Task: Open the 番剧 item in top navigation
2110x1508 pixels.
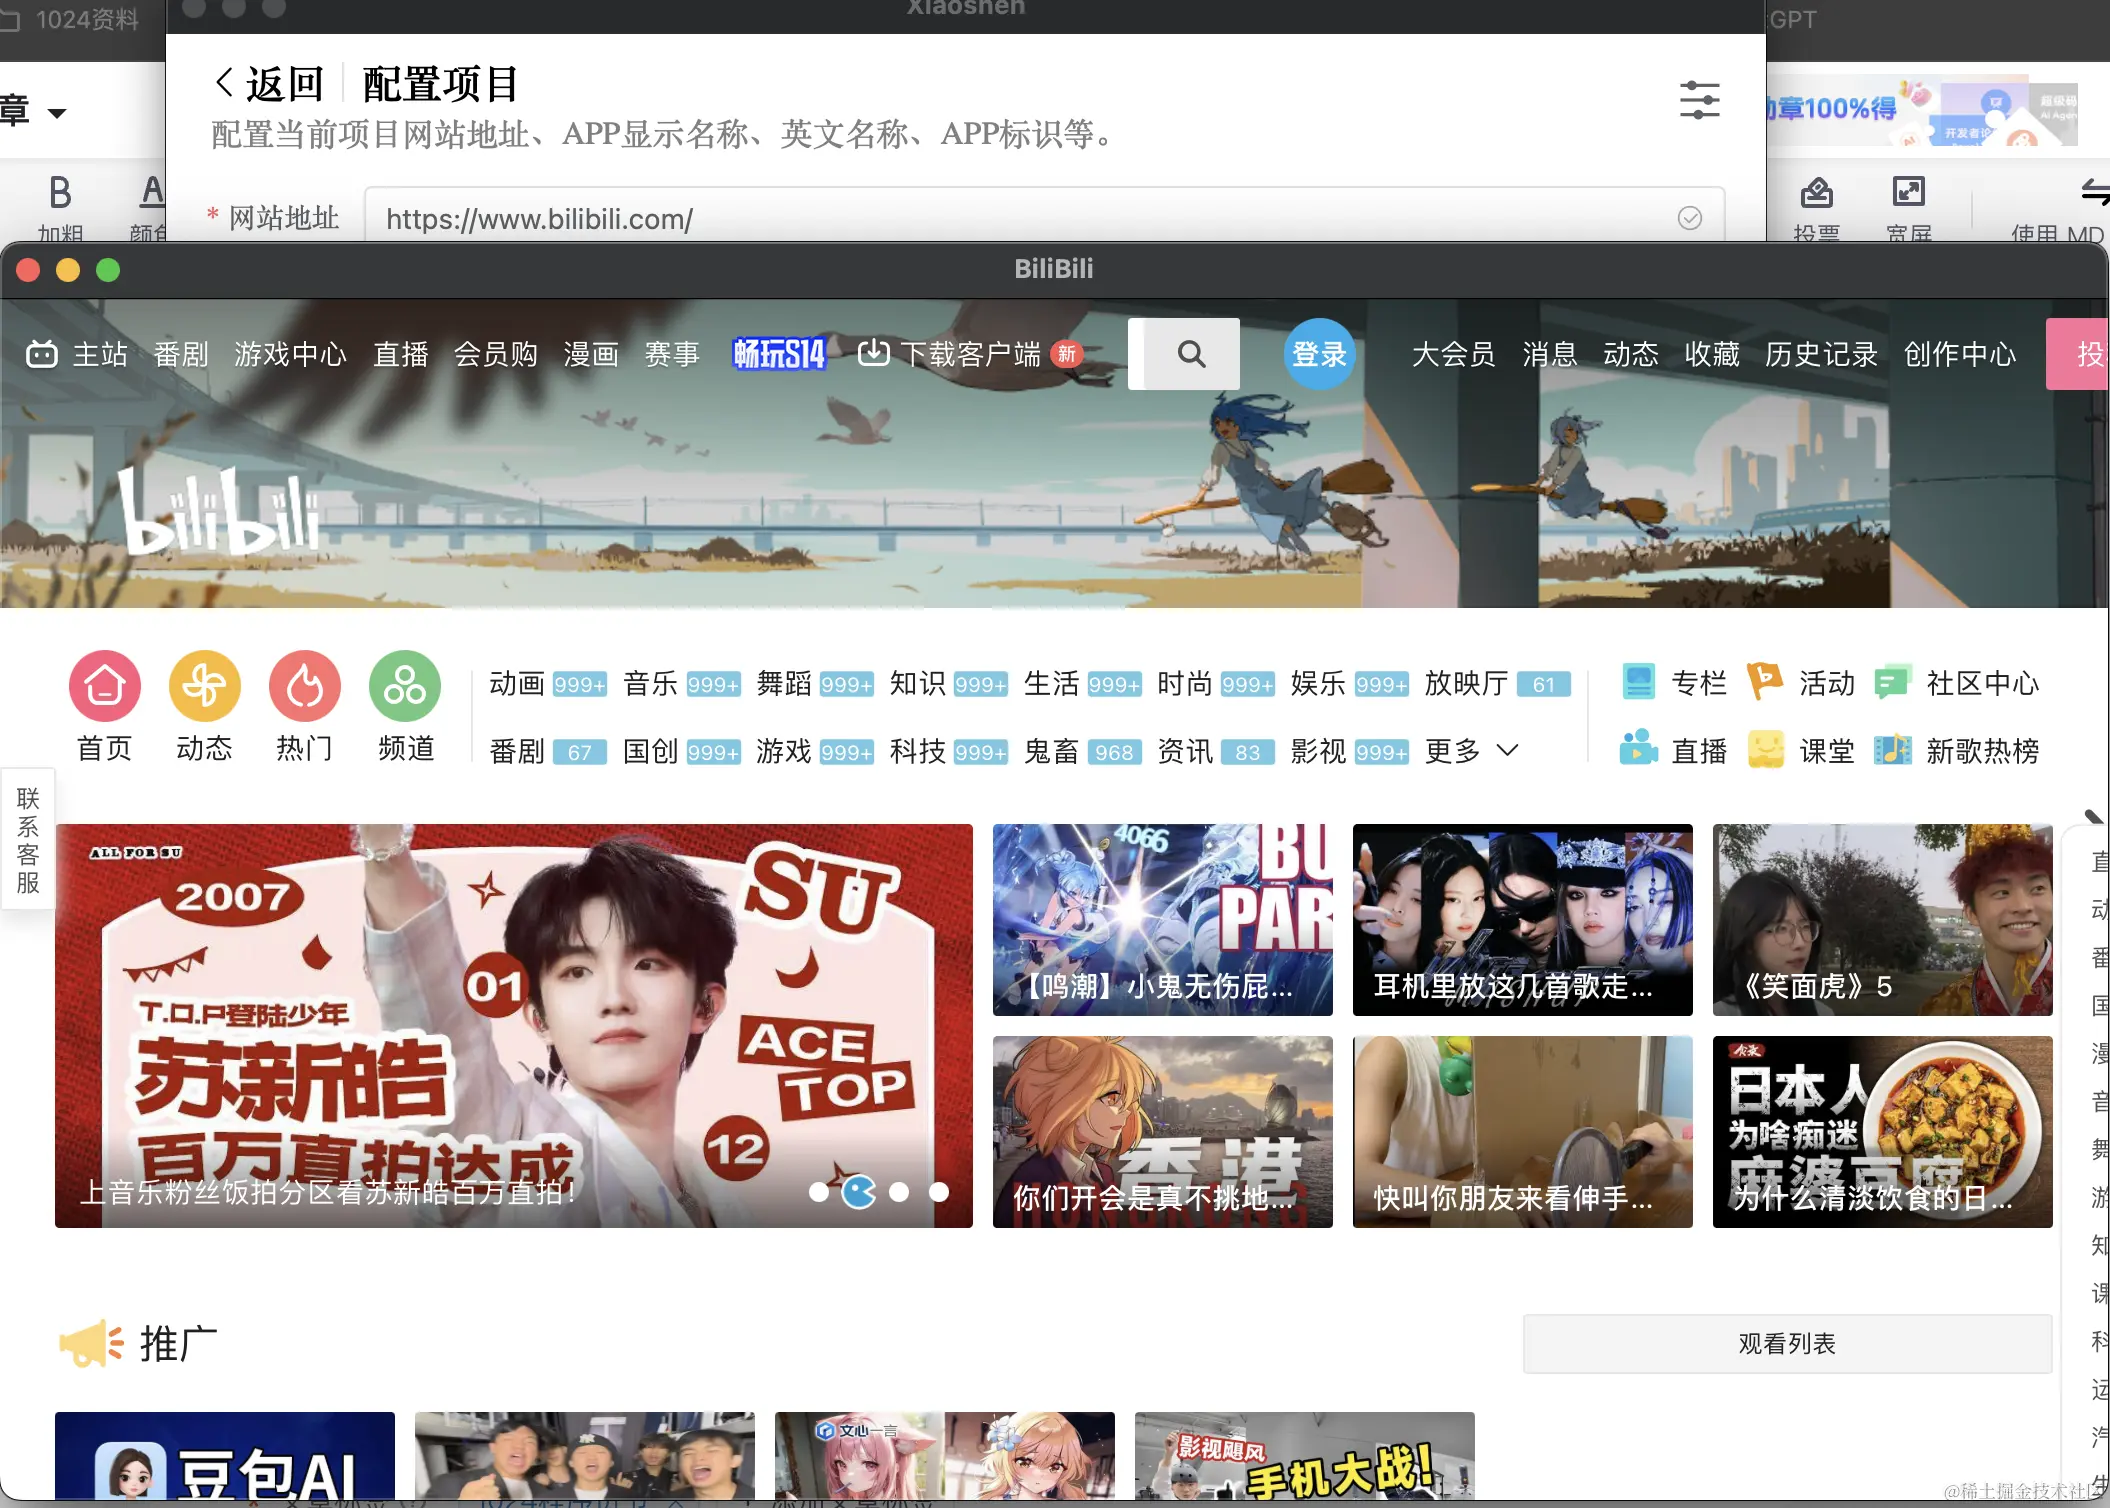Action: (x=181, y=354)
